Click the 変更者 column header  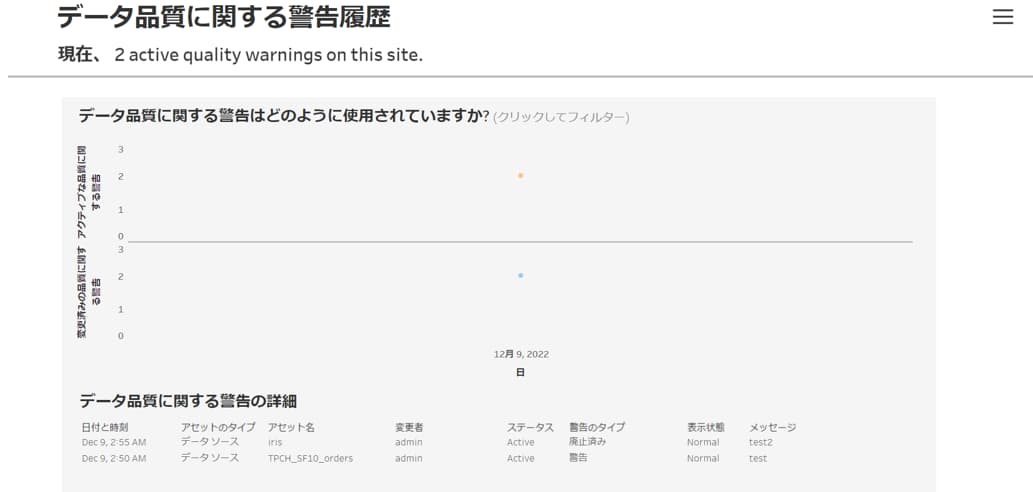tap(409, 427)
